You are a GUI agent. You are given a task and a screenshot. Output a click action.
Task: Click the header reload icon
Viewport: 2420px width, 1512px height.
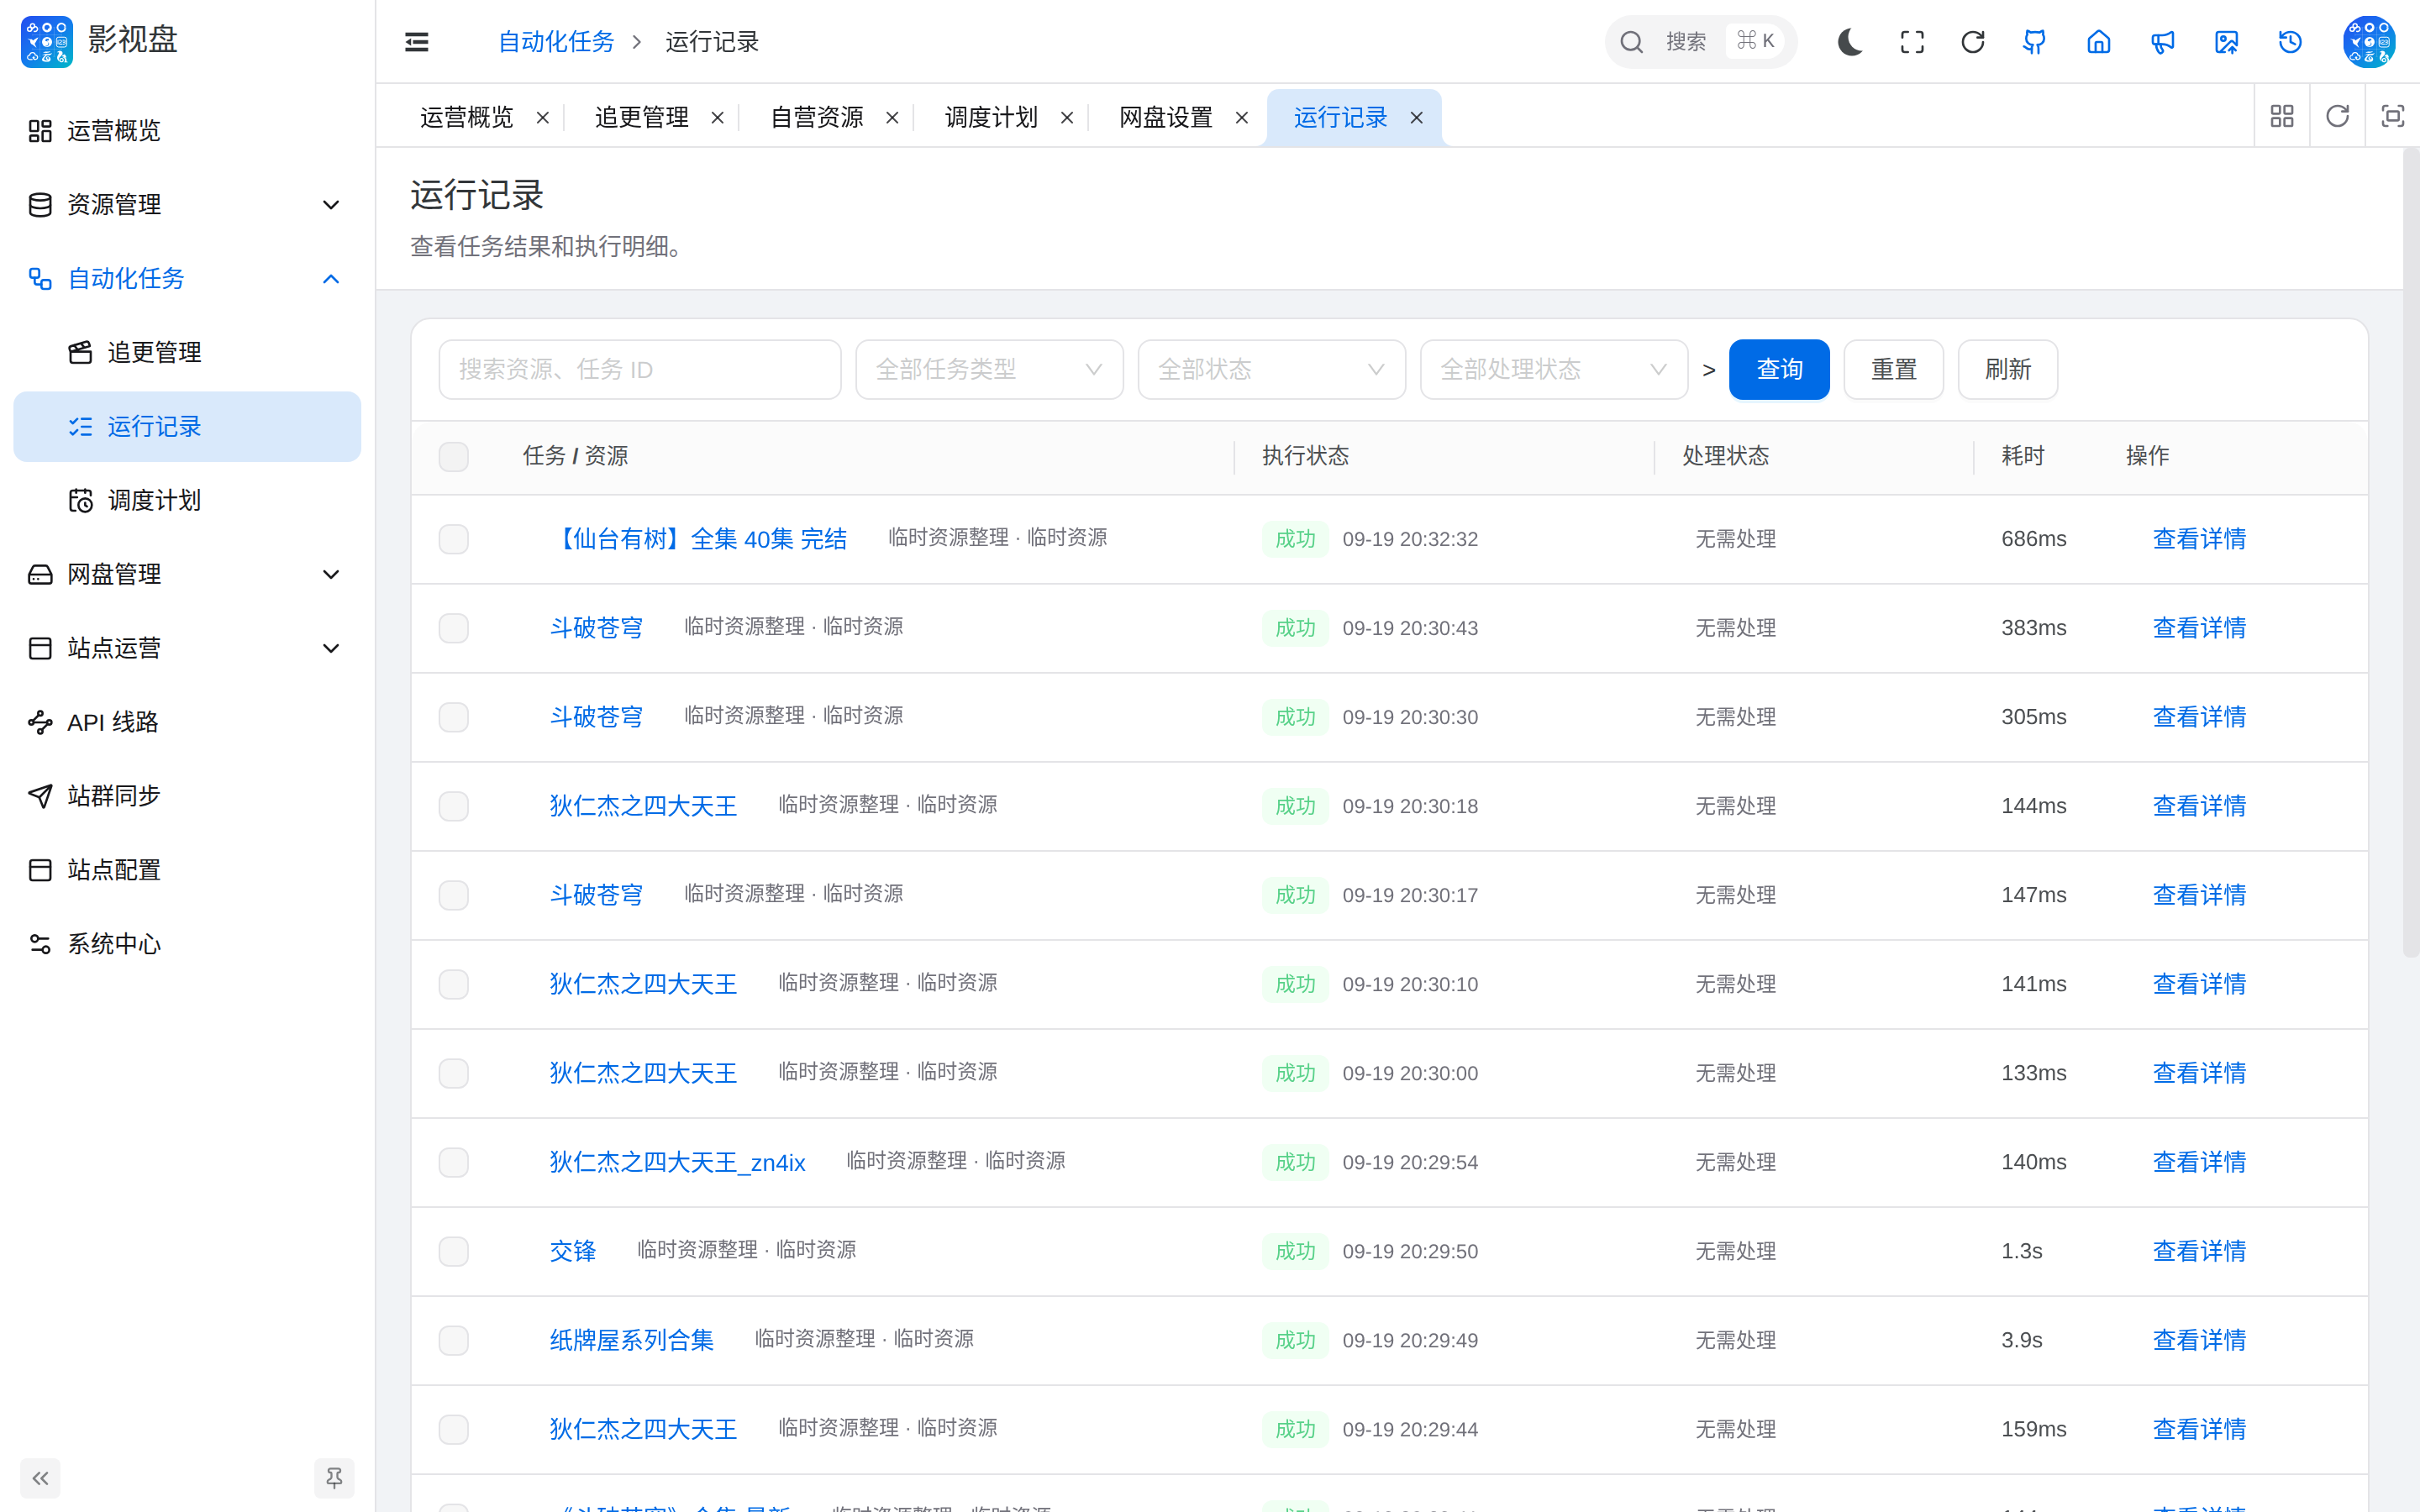pyautogui.click(x=1973, y=42)
